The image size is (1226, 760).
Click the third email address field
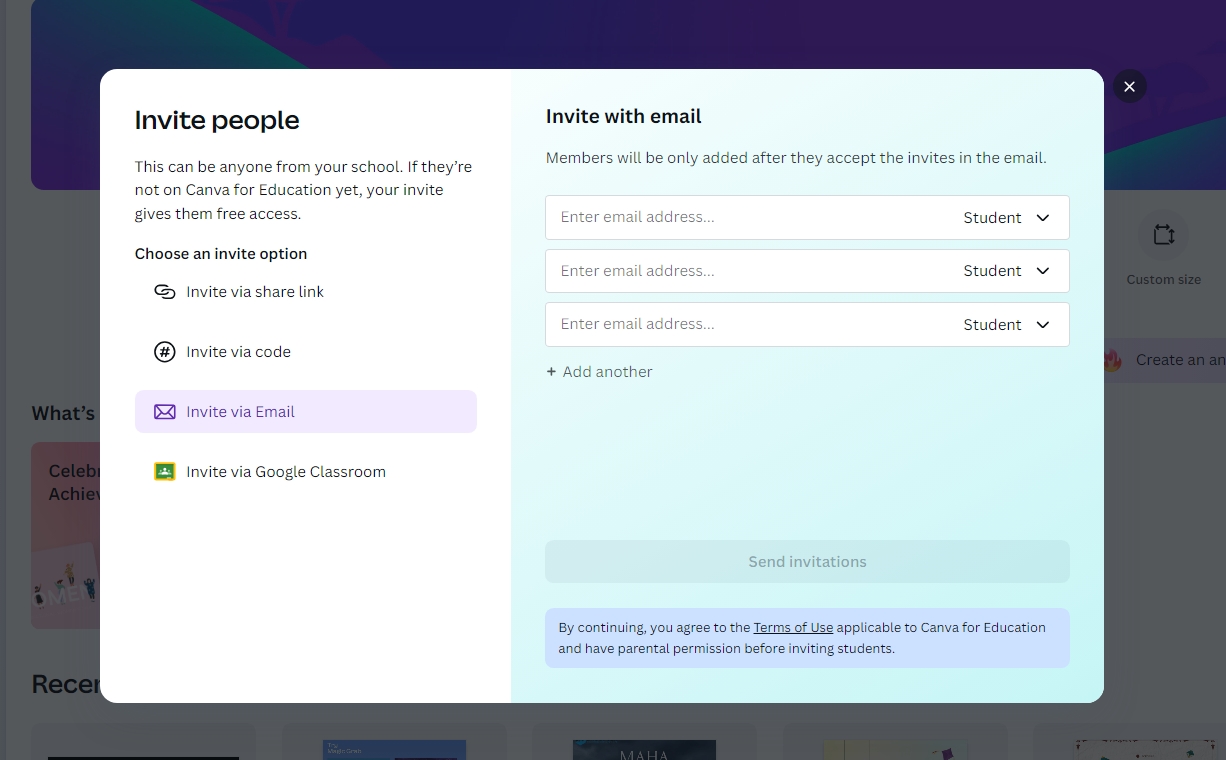(750, 325)
